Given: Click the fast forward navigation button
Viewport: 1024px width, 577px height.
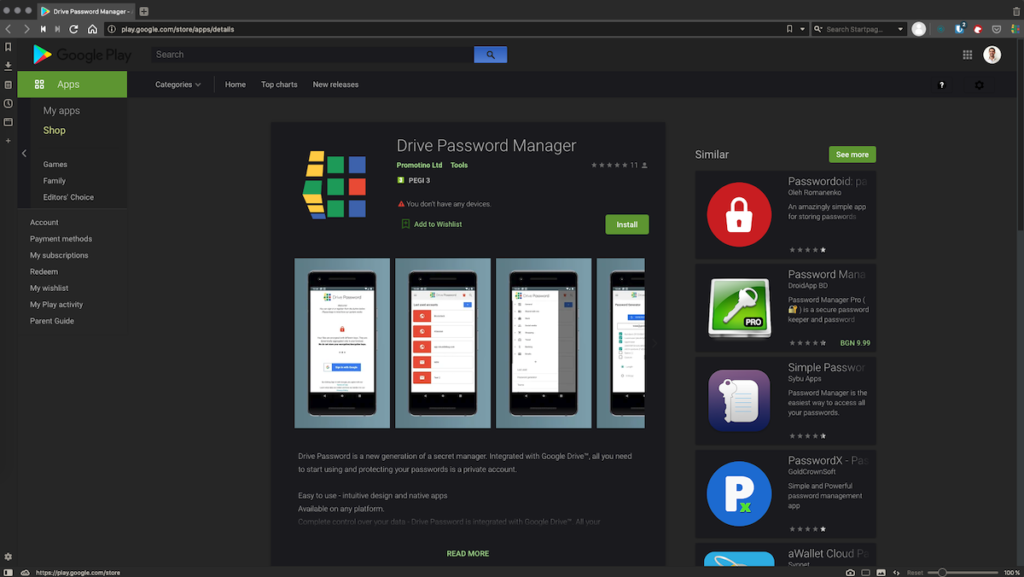Looking at the screenshot, I should (57, 29).
